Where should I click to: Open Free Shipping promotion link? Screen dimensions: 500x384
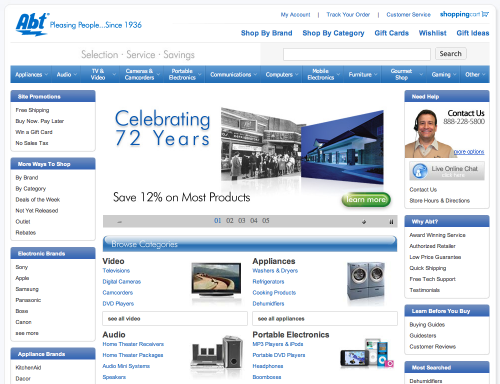tap(32, 110)
